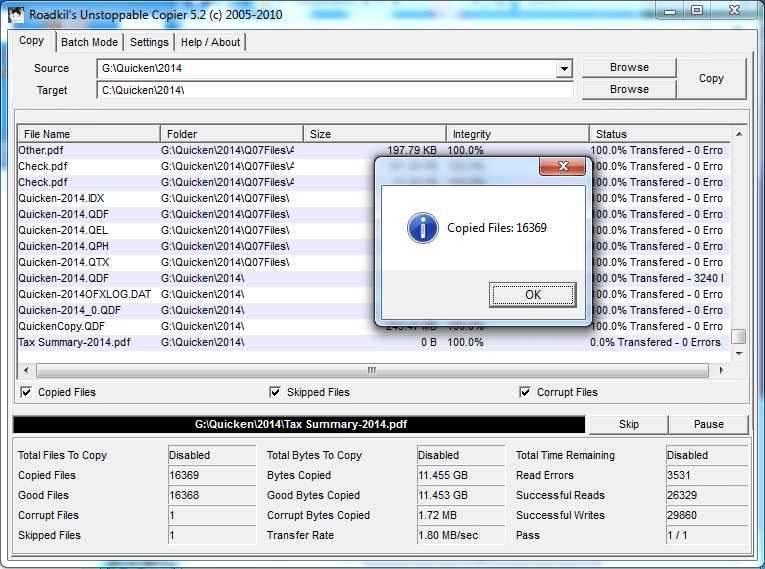The image size is (765, 569).
Task: Click the vertical scrollbar thumb in file list
Action: [739, 337]
